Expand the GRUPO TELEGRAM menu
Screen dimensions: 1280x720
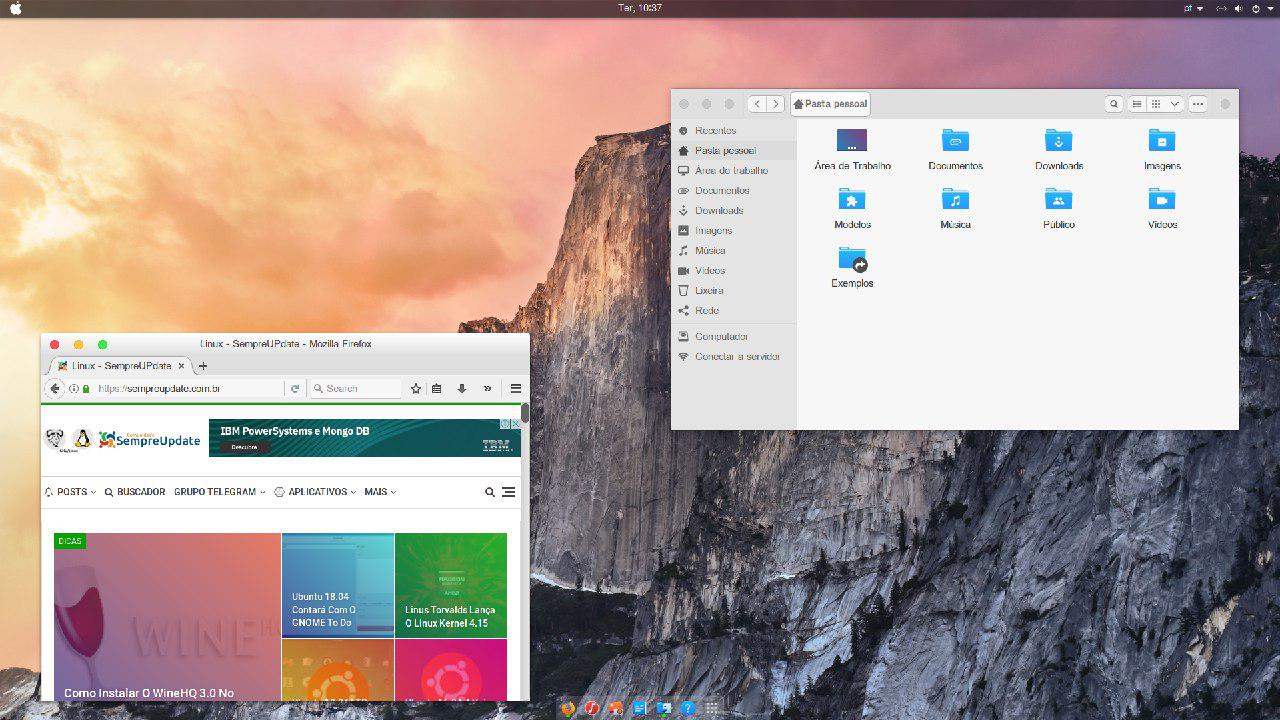coord(220,492)
